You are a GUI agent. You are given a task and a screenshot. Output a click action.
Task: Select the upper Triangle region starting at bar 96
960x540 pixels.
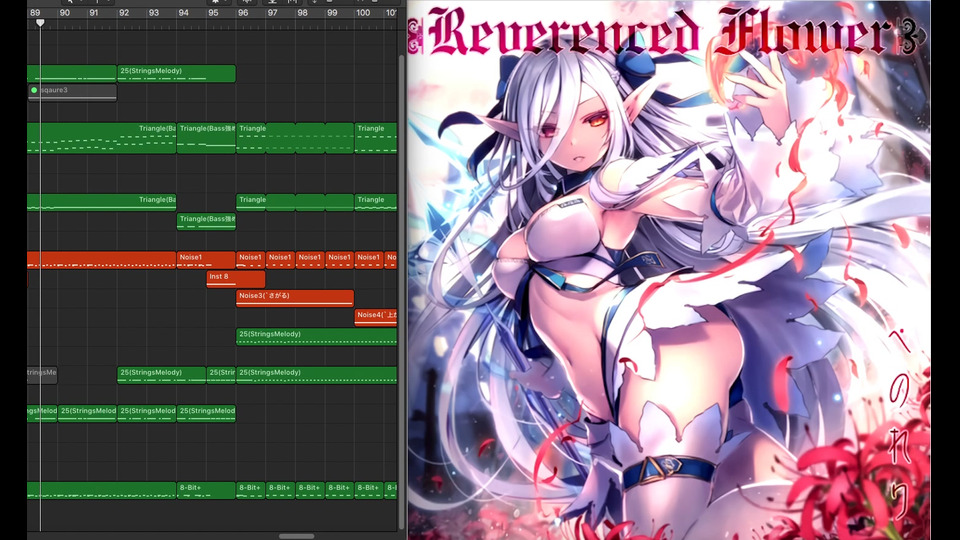250,138
